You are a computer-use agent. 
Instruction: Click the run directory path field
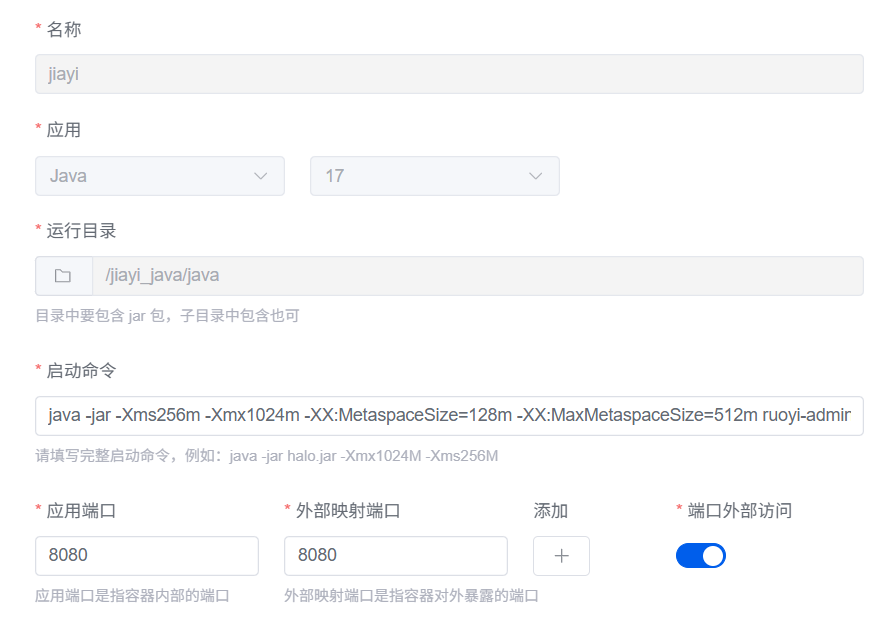(x=478, y=276)
